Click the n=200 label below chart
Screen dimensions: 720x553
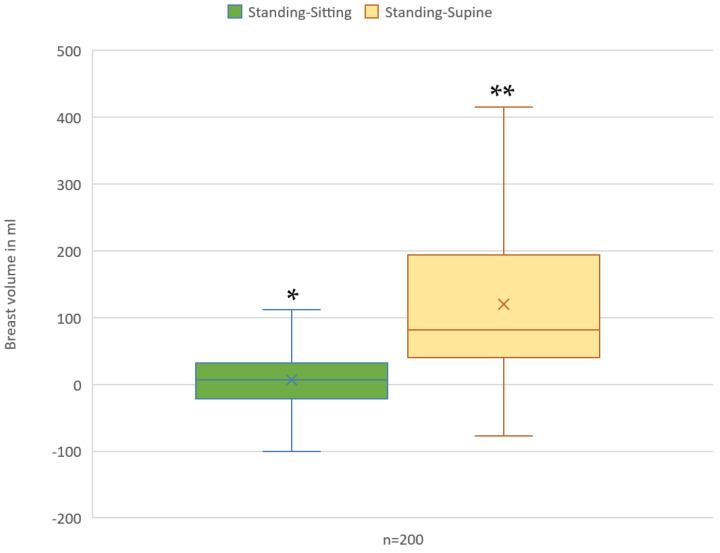403,540
